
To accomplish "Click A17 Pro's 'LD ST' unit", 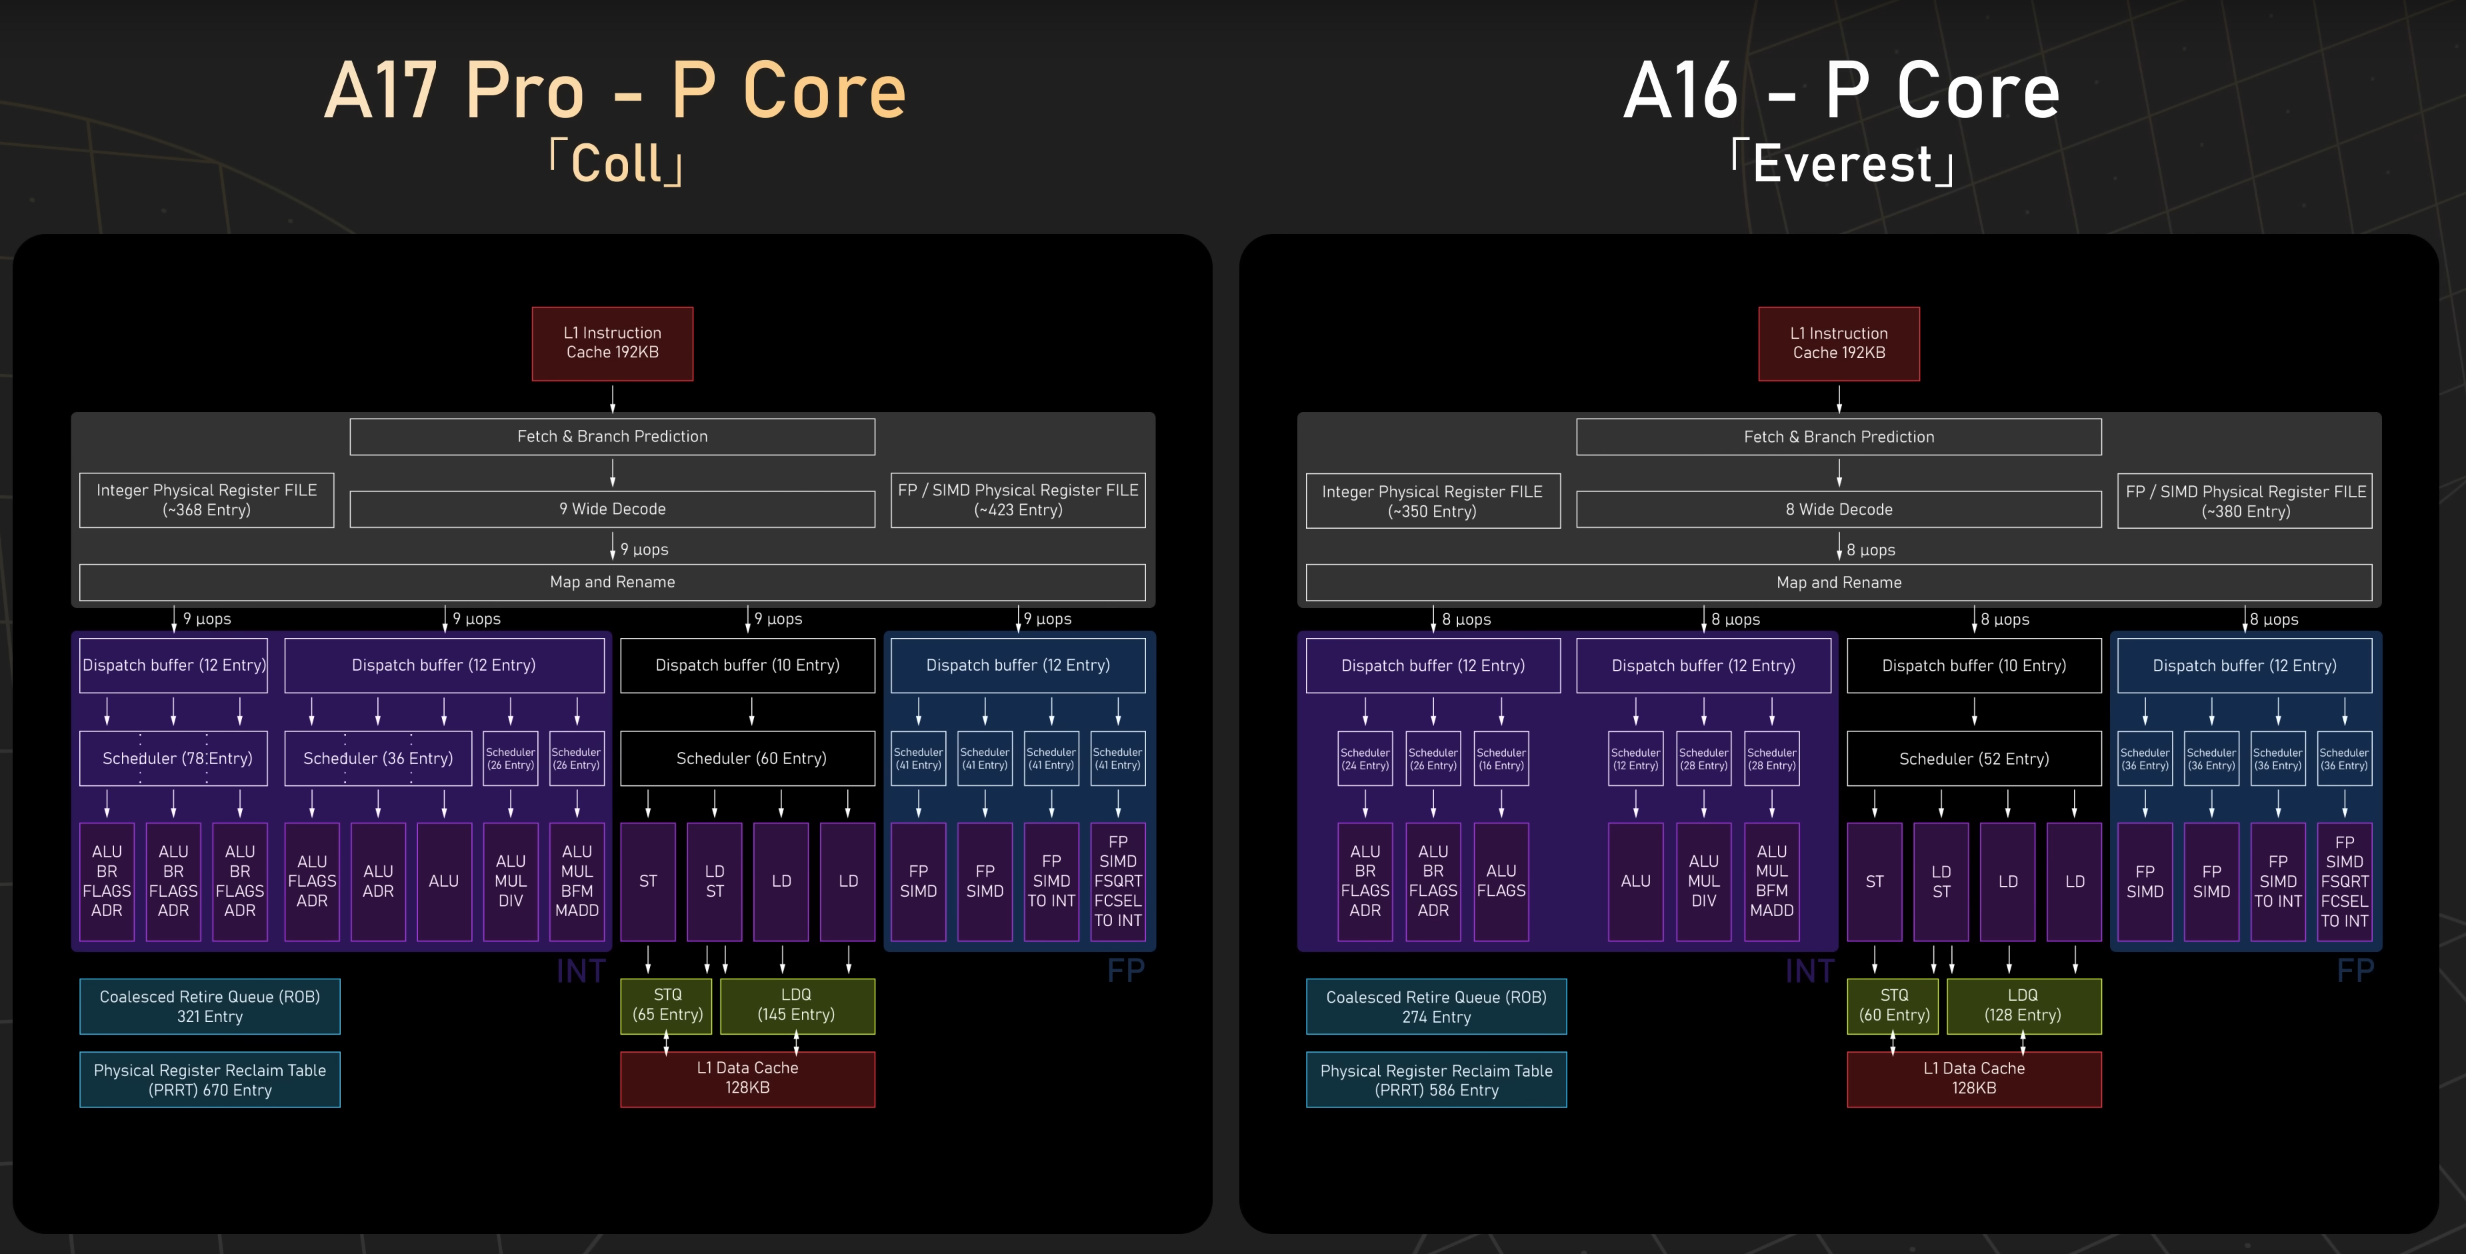I will tap(715, 881).
